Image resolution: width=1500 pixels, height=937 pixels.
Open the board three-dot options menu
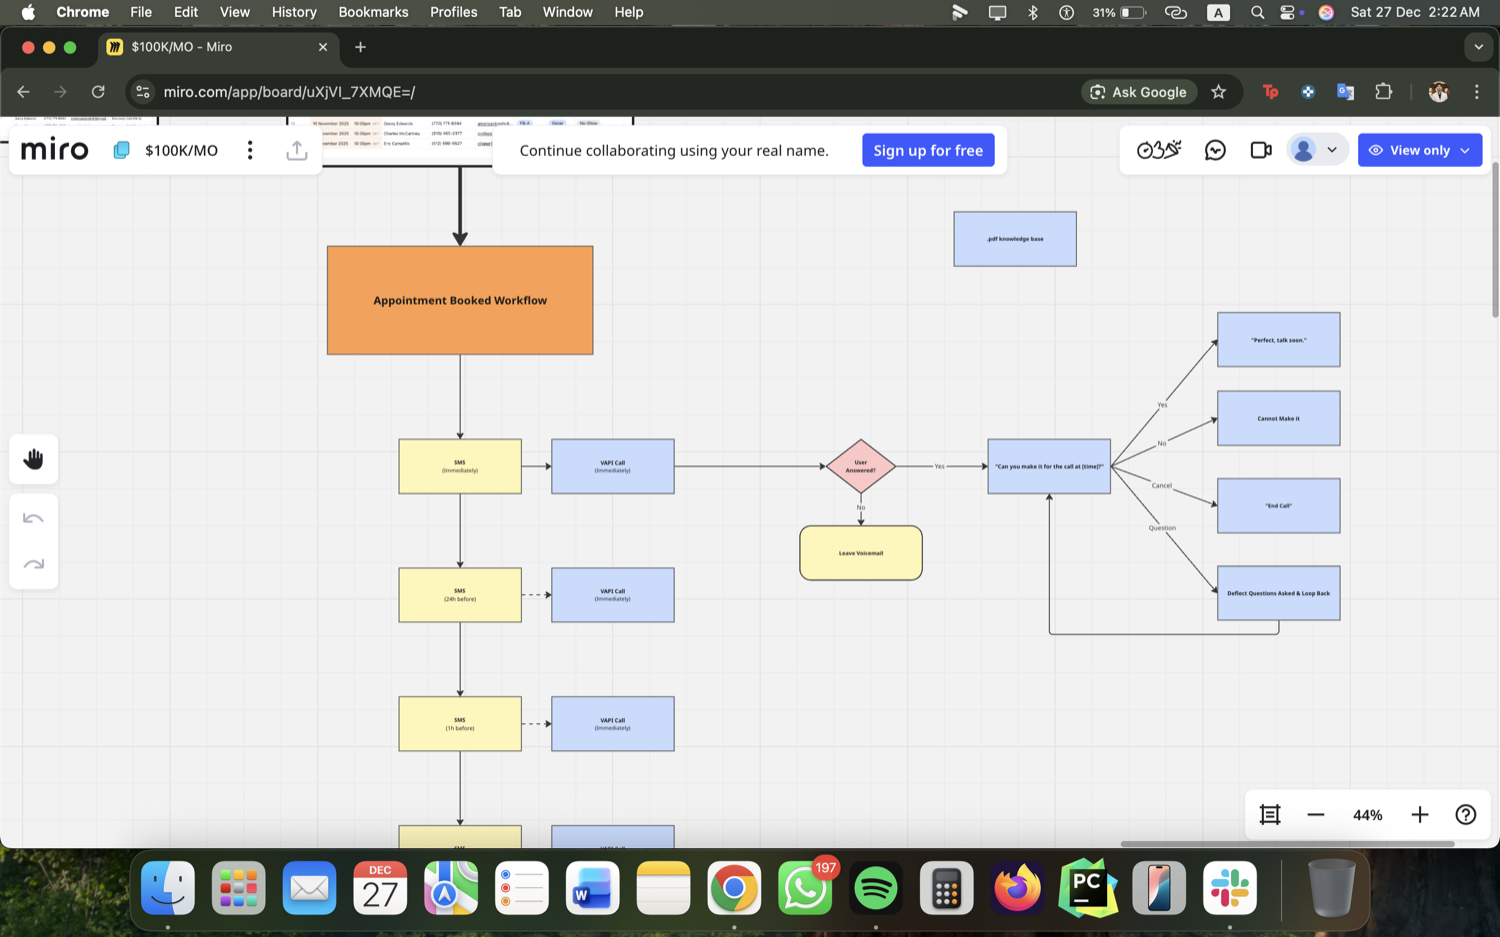[250, 150]
